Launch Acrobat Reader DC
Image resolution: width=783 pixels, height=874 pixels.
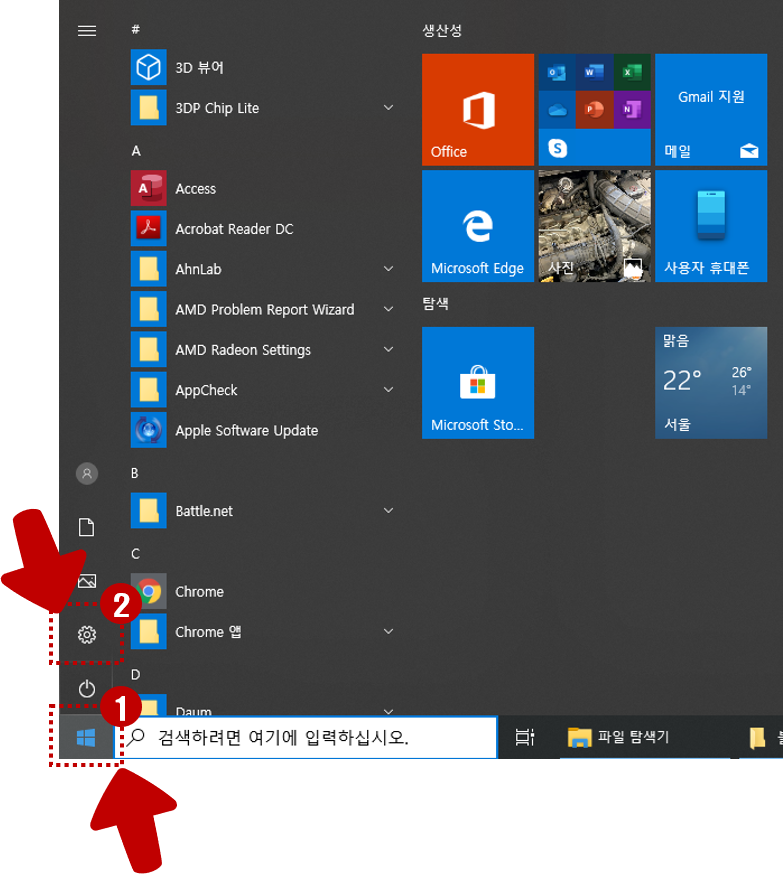click(x=262, y=229)
